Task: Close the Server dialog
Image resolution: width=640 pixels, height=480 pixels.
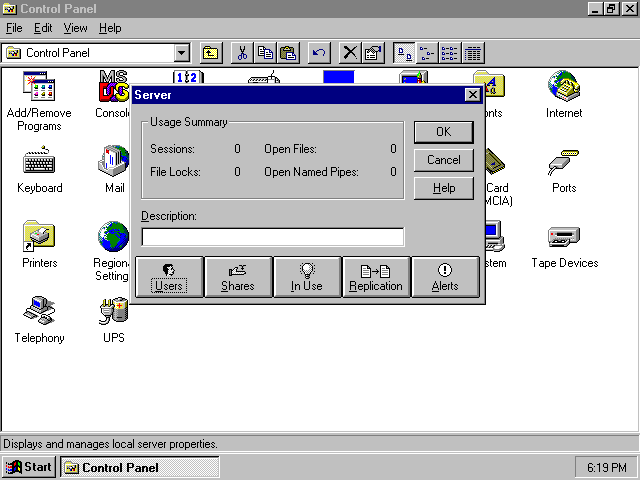Action: [473, 95]
